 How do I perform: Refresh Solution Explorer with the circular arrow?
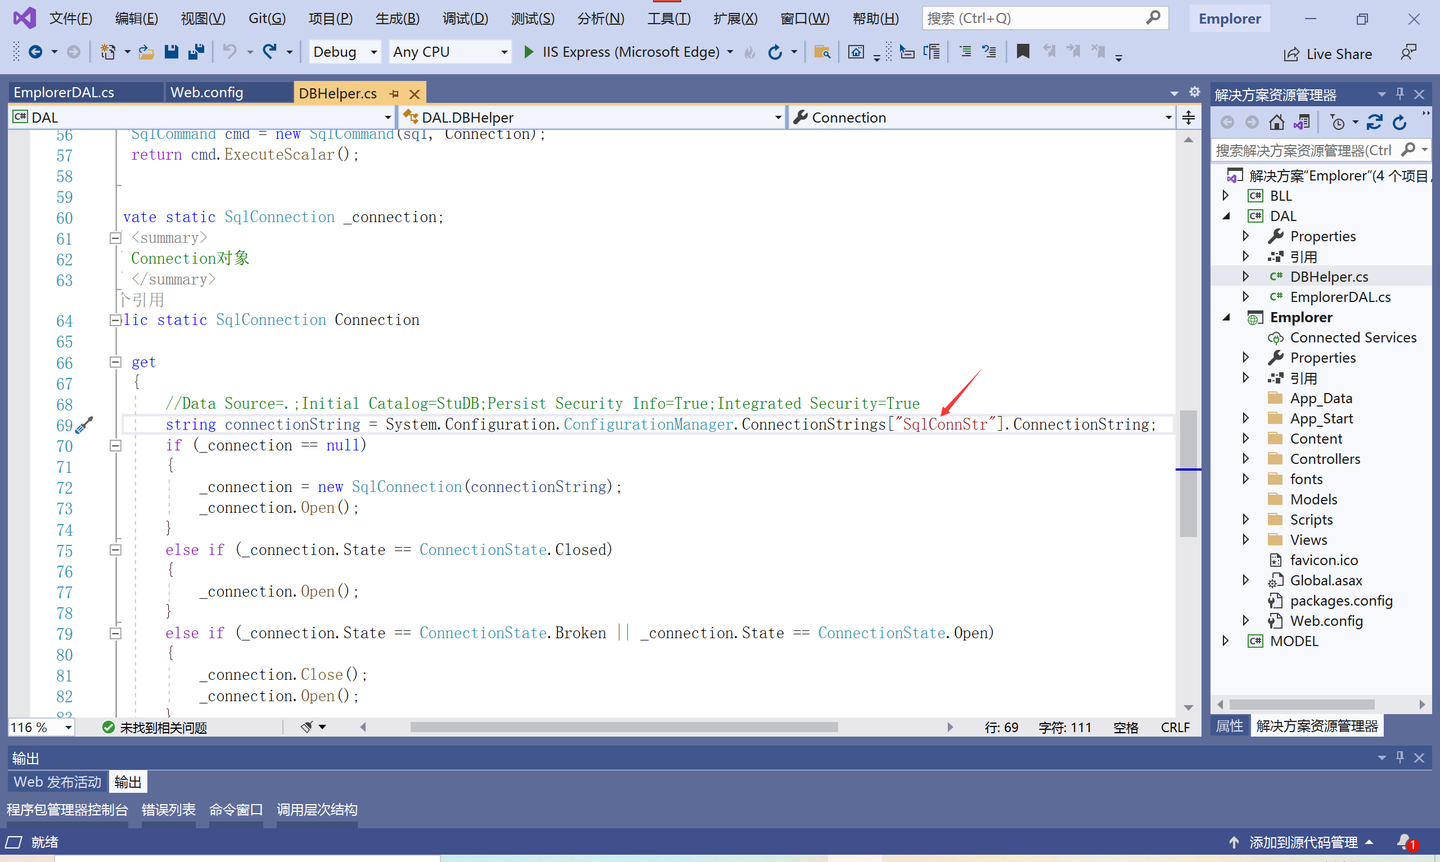1400,122
